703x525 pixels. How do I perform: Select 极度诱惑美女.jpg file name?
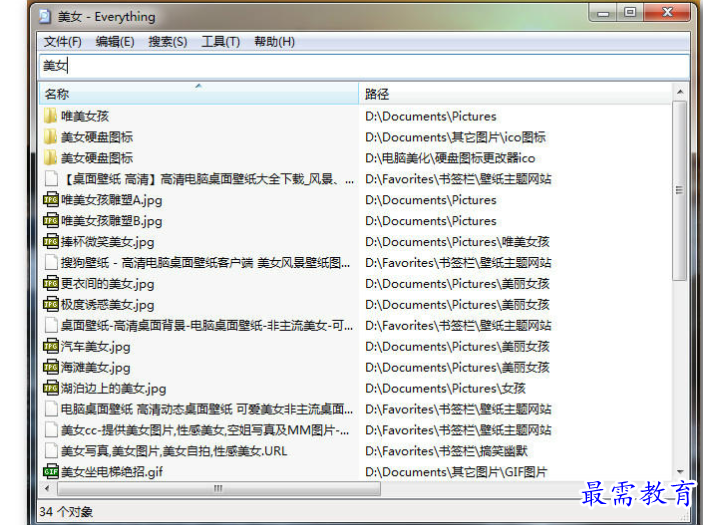pyautogui.click(x=108, y=305)
